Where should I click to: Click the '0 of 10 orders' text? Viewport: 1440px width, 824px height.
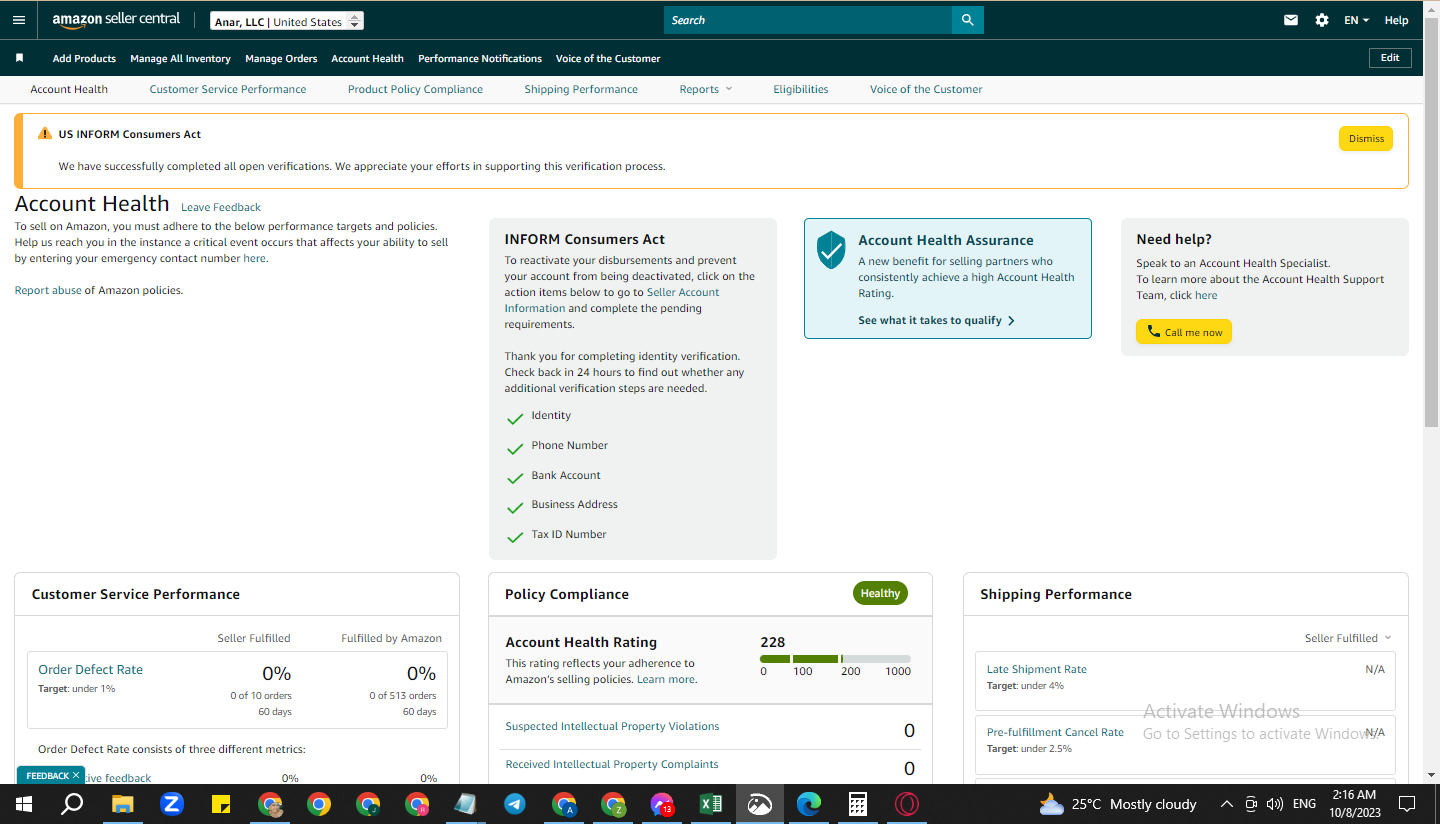[260, 695]
